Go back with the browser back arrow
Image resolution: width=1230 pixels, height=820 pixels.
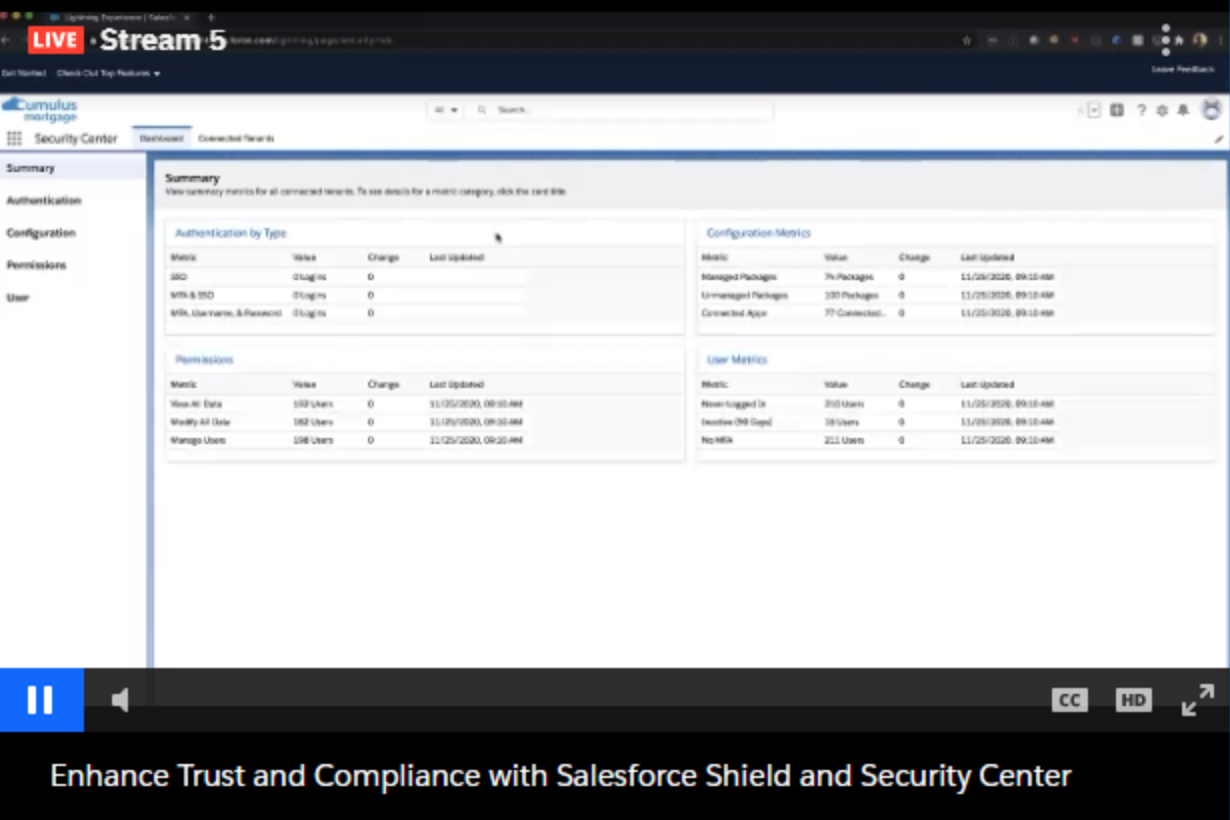(6, 40)
